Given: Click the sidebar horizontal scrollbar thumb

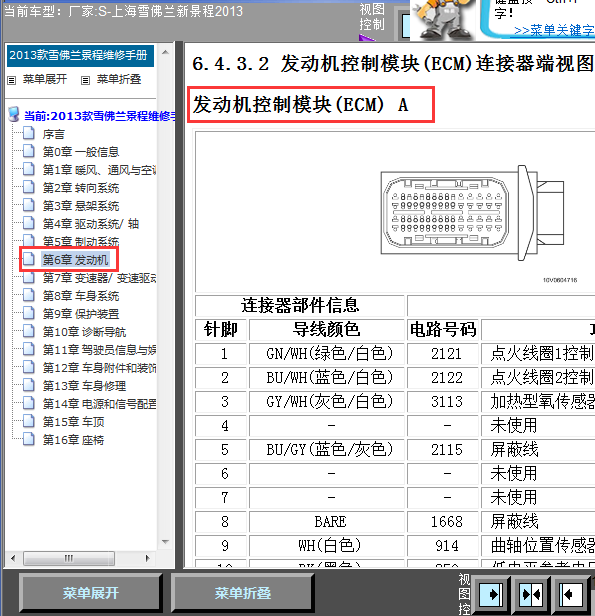Looking at the screenshot, I should (69, 558).
